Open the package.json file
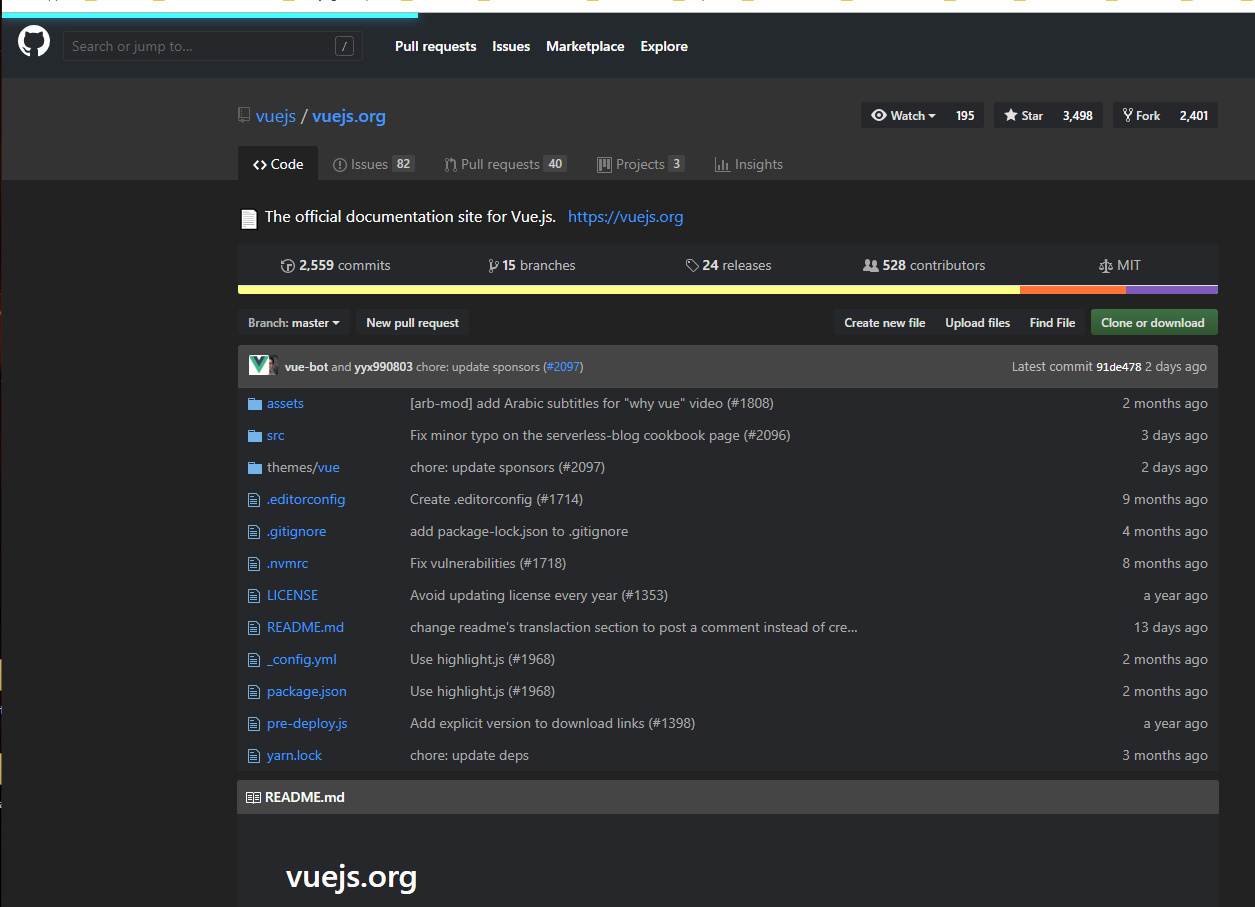Image resolution: width=1255 pixels, height=907 pixels. 307,692
